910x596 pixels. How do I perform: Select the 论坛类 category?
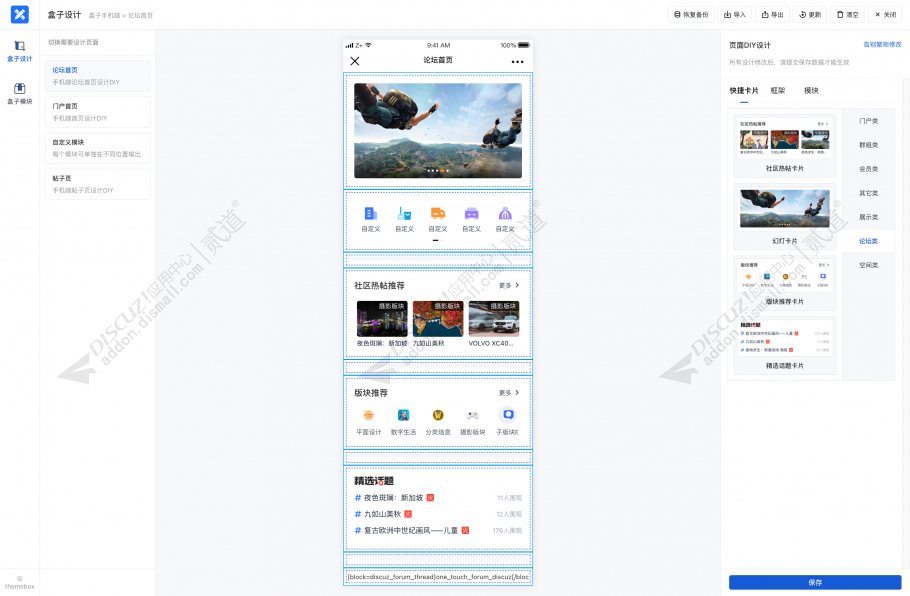pyautogui.click(x=868, y=241)
